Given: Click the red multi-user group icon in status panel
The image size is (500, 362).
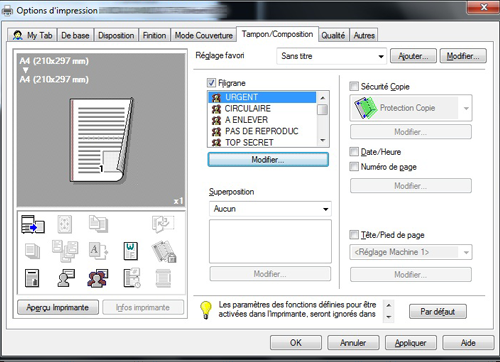Looking at the screenshot, I should (x=98, y=278).
